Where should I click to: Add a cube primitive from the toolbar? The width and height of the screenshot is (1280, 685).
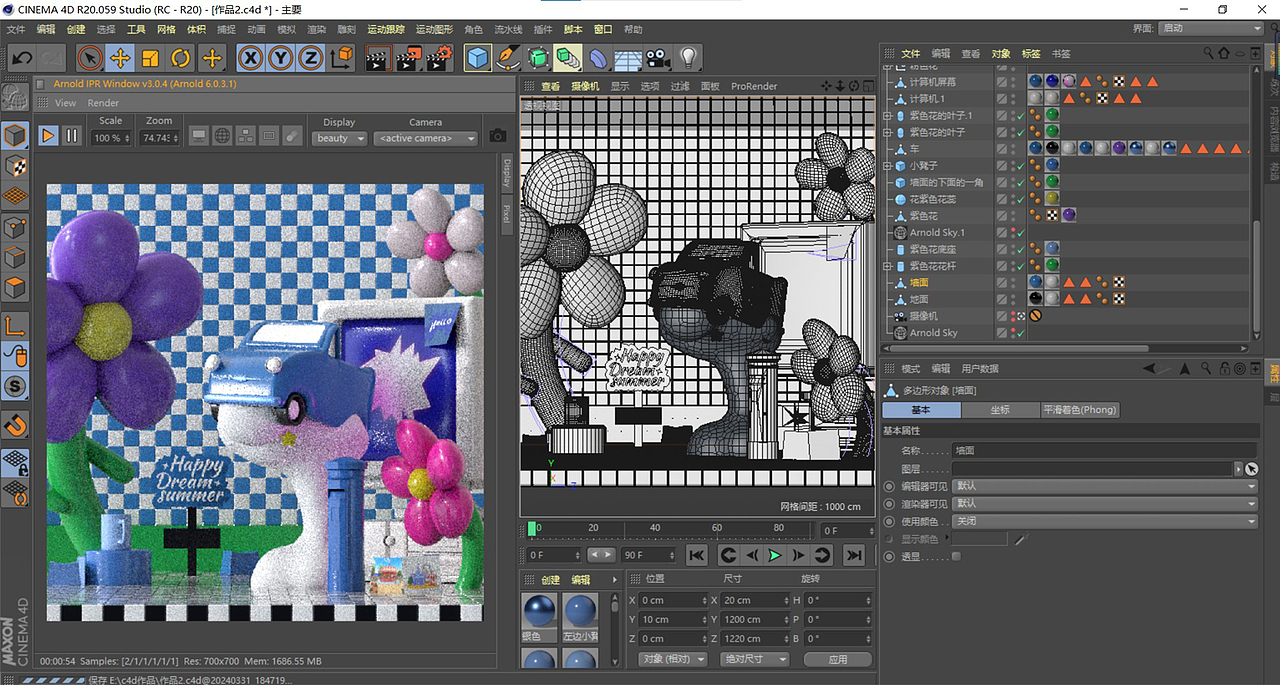(478, 58)
